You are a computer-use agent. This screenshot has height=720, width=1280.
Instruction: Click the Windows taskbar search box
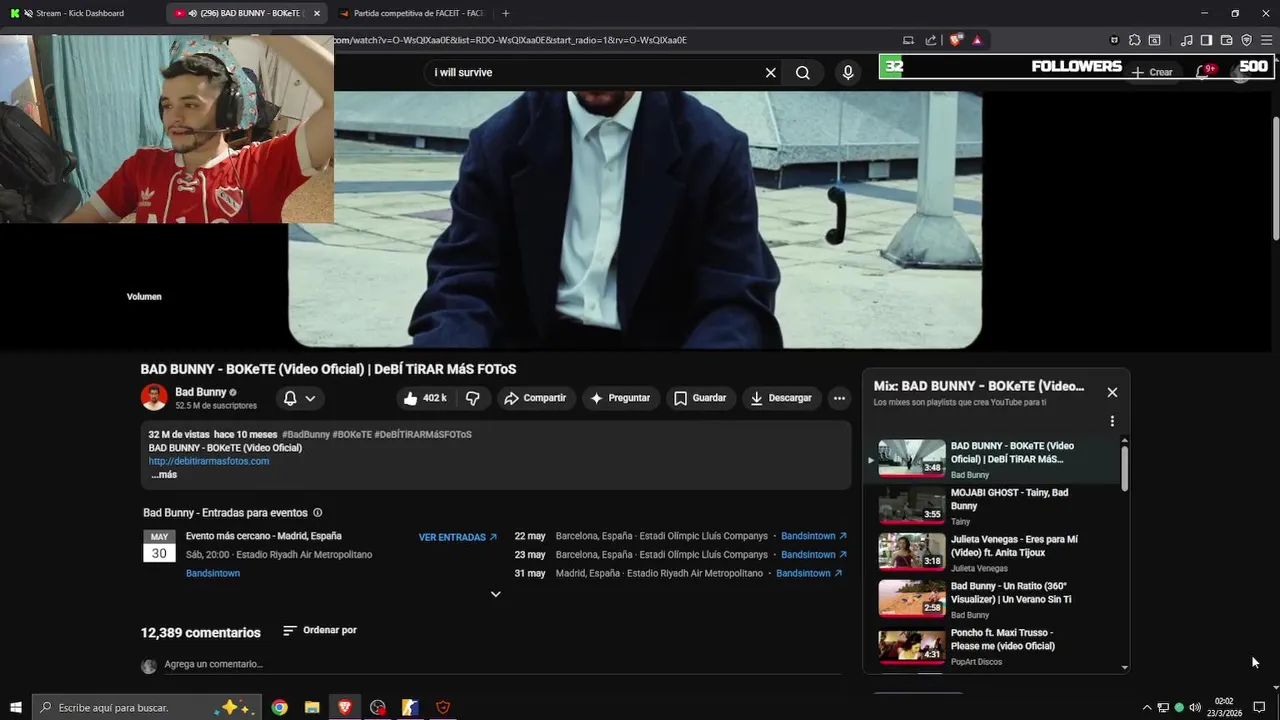tap(147, 707)
